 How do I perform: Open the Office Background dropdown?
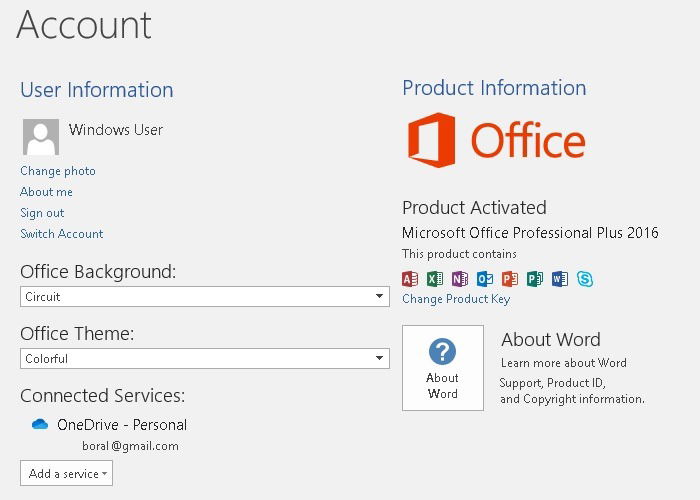click(205, 296)
